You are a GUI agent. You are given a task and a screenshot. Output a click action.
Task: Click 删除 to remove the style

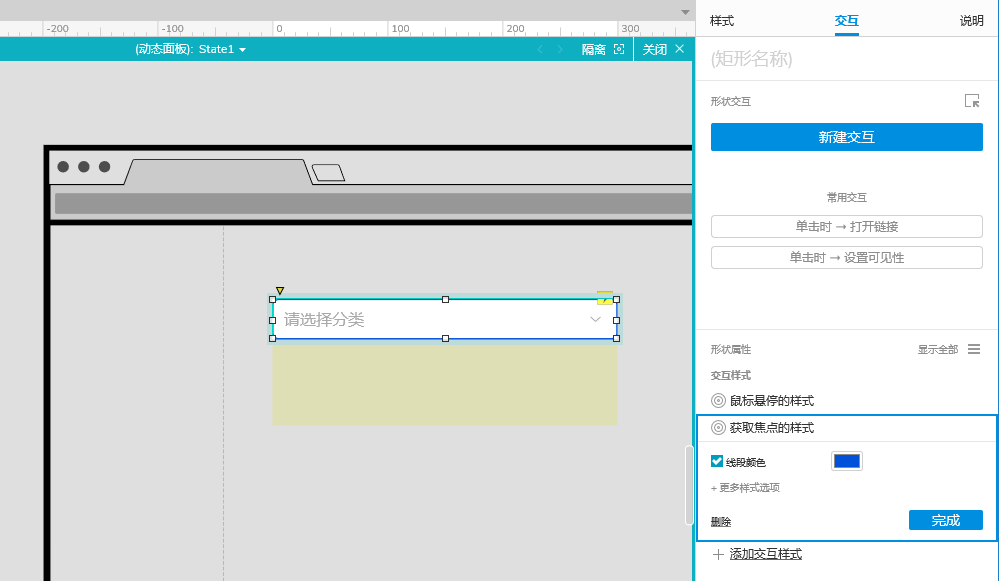721,522
